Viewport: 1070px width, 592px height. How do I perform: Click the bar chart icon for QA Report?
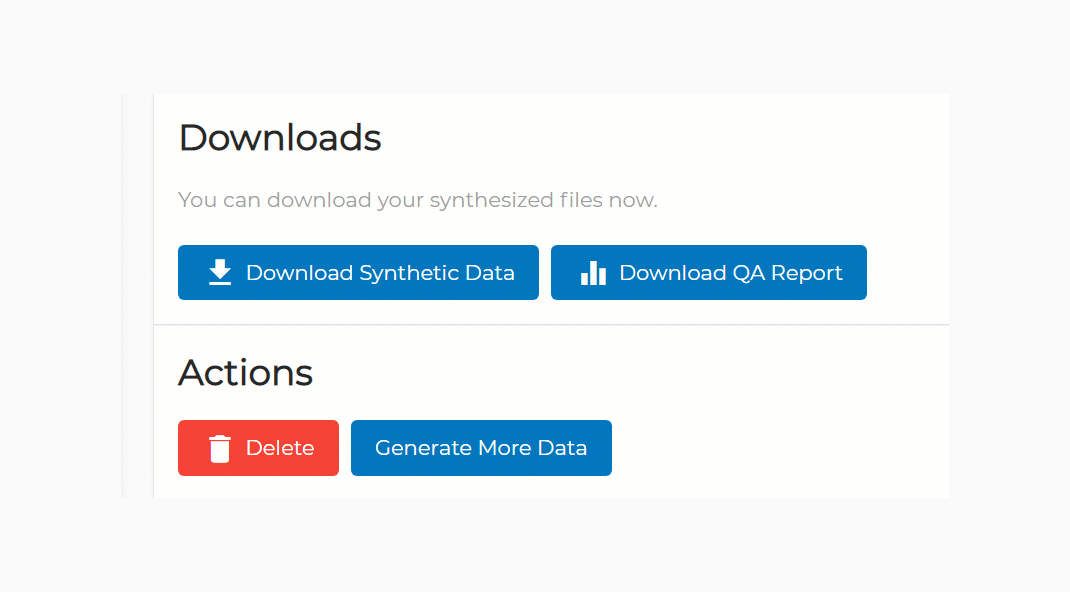pyautogui.click(x=593, y=273)
